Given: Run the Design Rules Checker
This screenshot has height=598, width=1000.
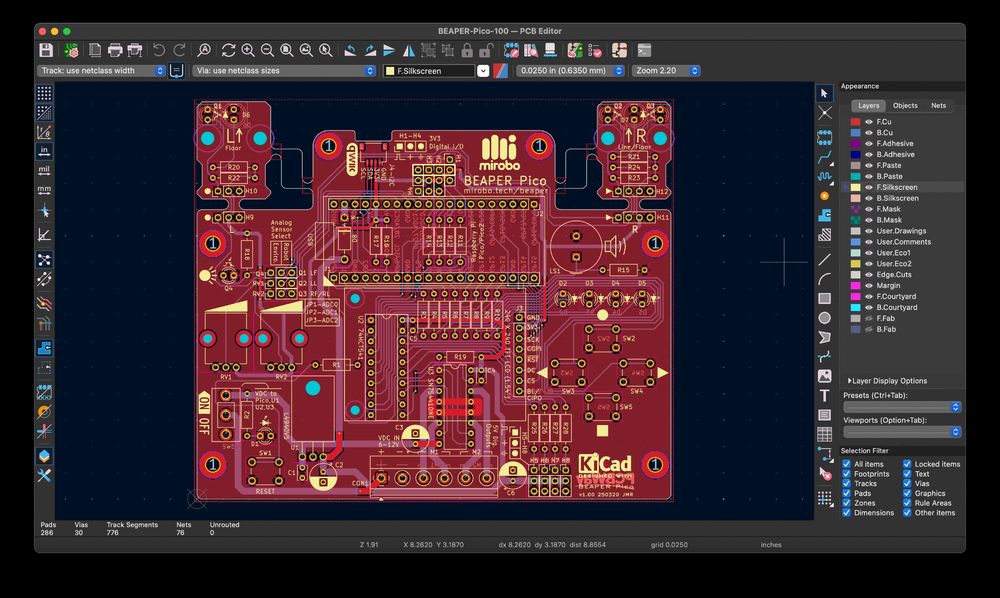Looking at the screenshot, I should coord(594,50).
